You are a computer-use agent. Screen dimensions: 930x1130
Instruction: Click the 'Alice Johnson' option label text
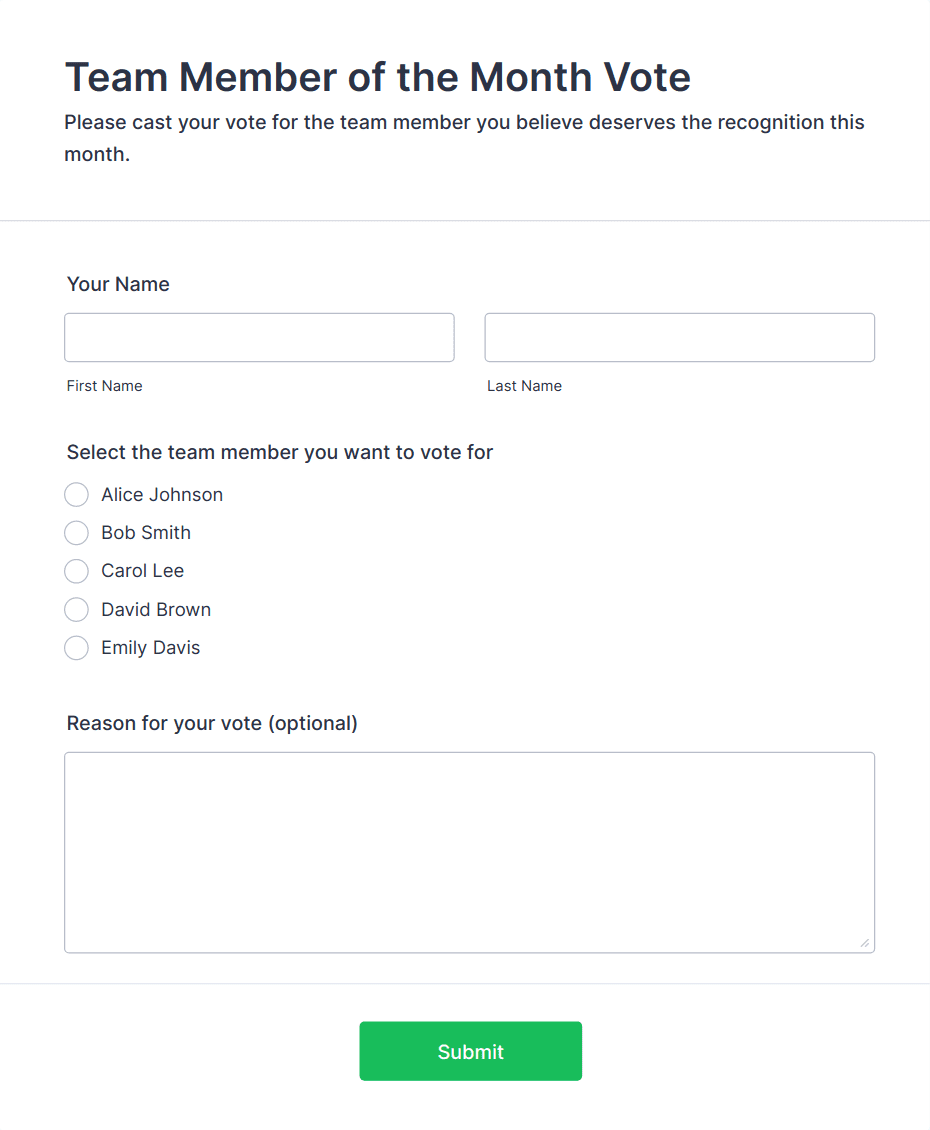(x=162, y=495)
